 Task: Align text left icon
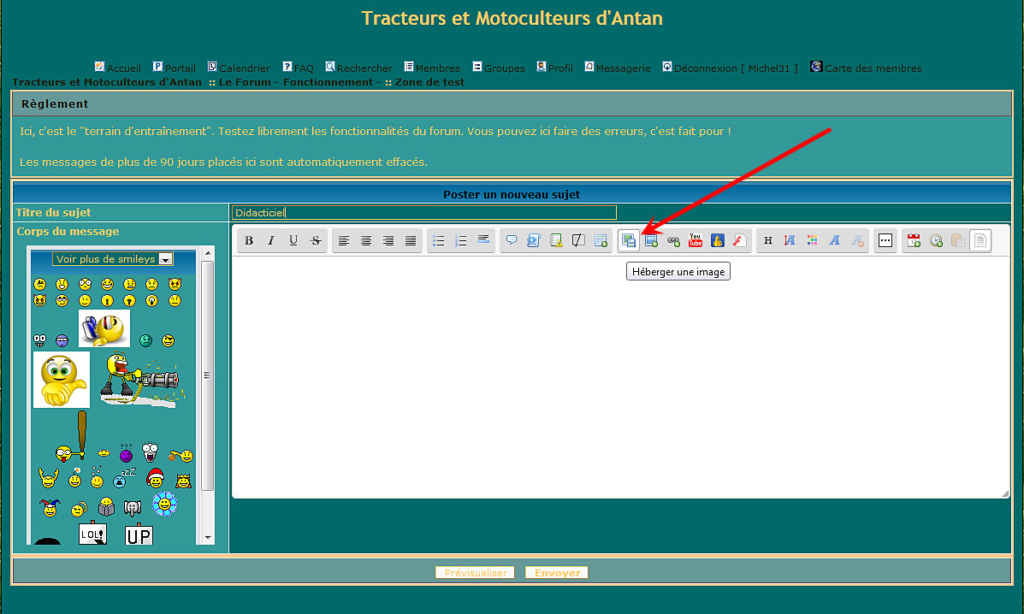coord(344,240)
